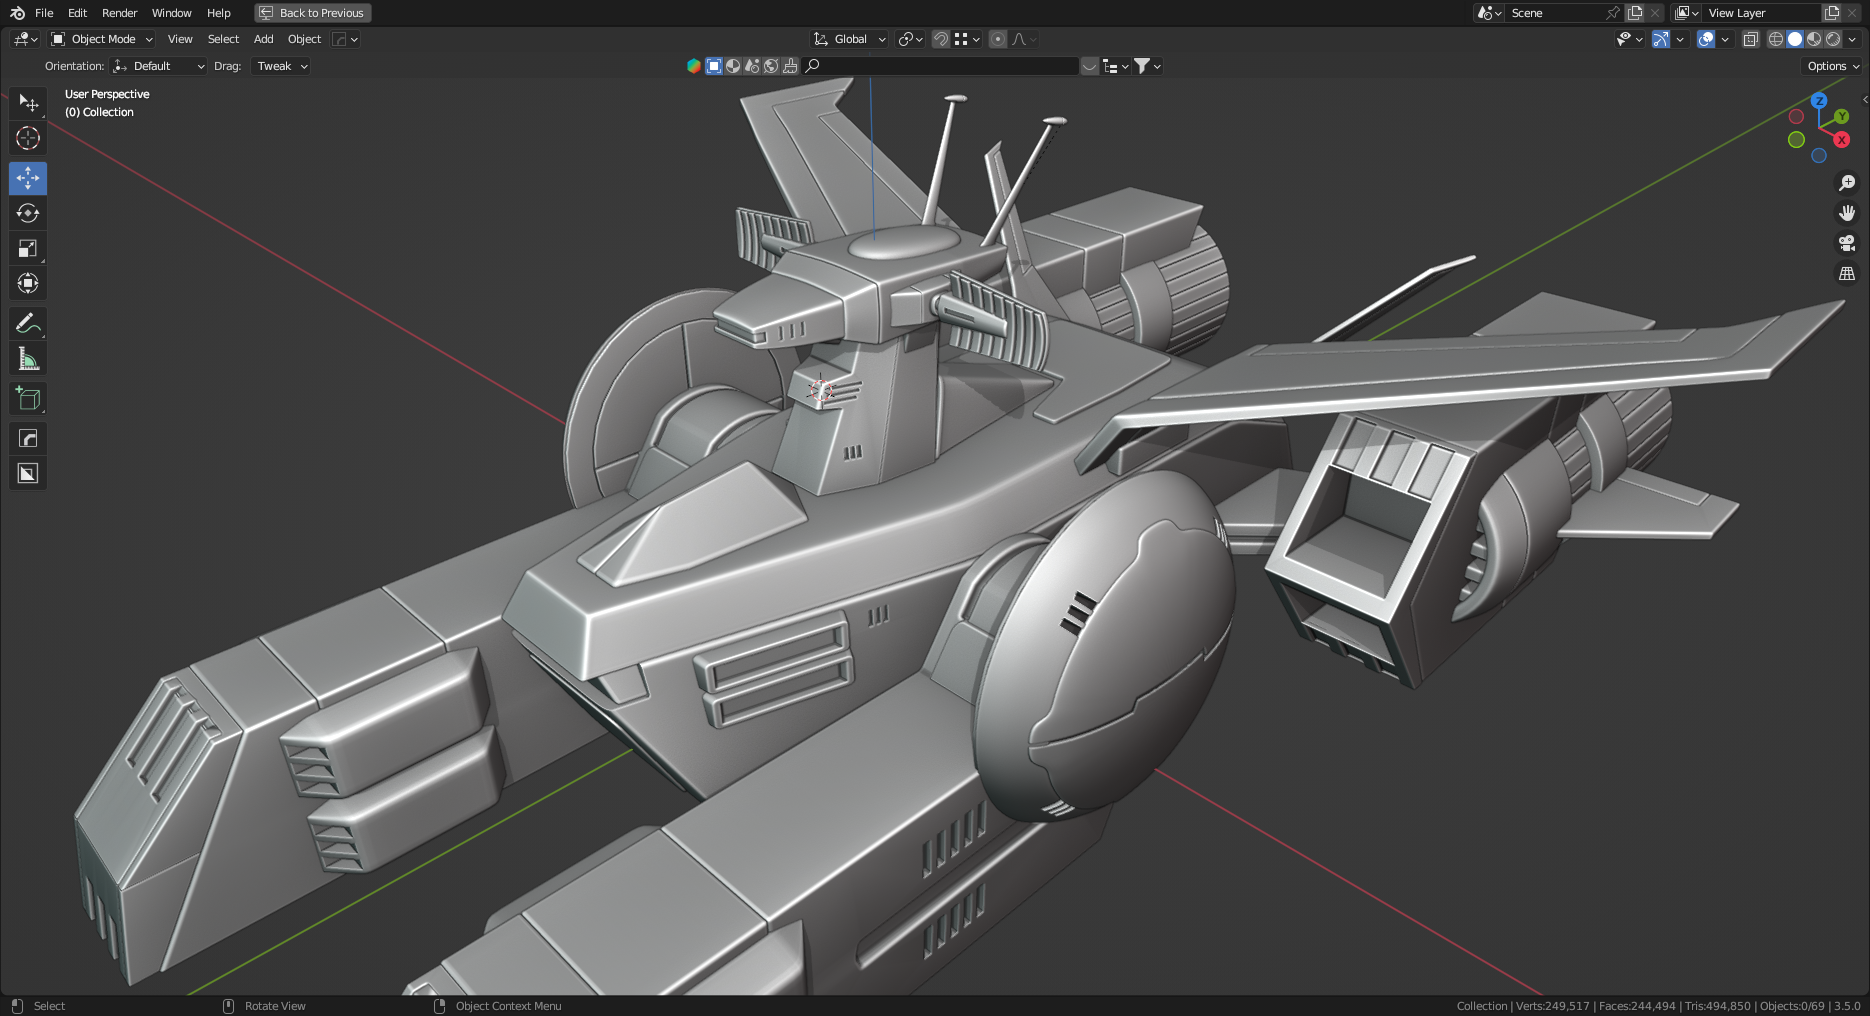Activate the Select Box tool
Image resolution: width=1870 pixels, height=1016 pixels.
(28, 103)
